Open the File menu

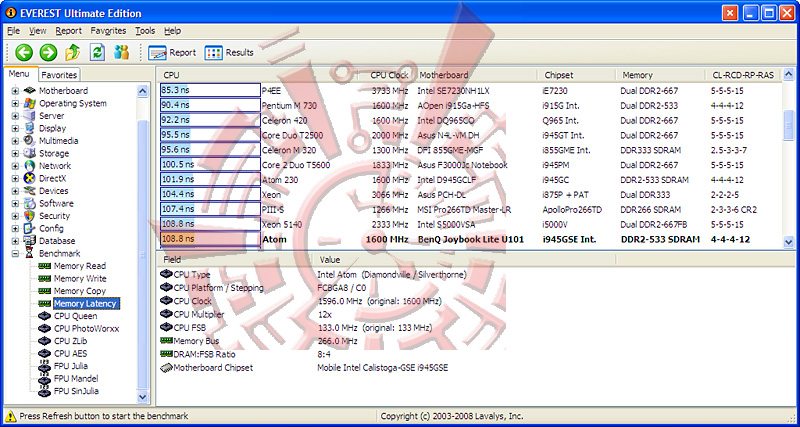click(14, 31)
